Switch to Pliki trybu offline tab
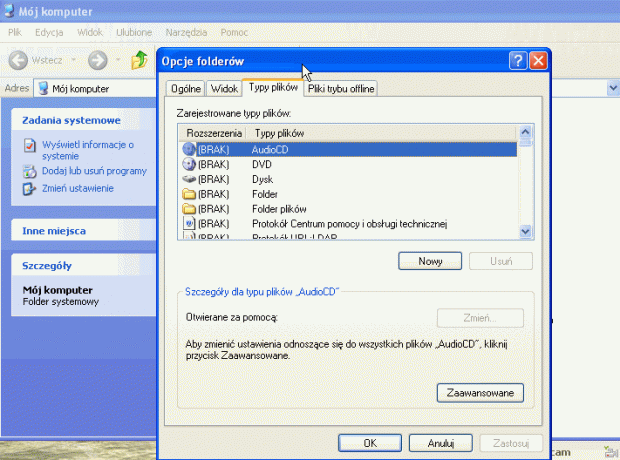620x460 pixels. coord(340,89)
